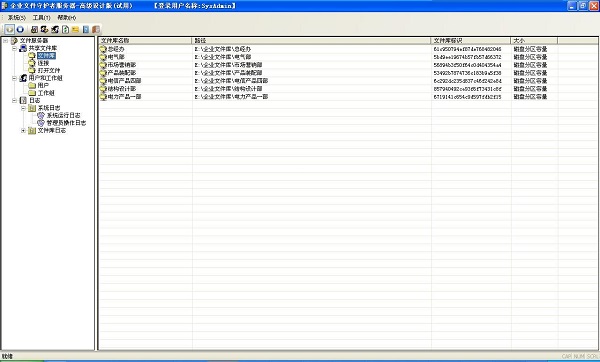The width and height of the screenshot is (600, 362).
Task: Click the 用户和工作组 people icon in tree
Action: tap(23, 78)
